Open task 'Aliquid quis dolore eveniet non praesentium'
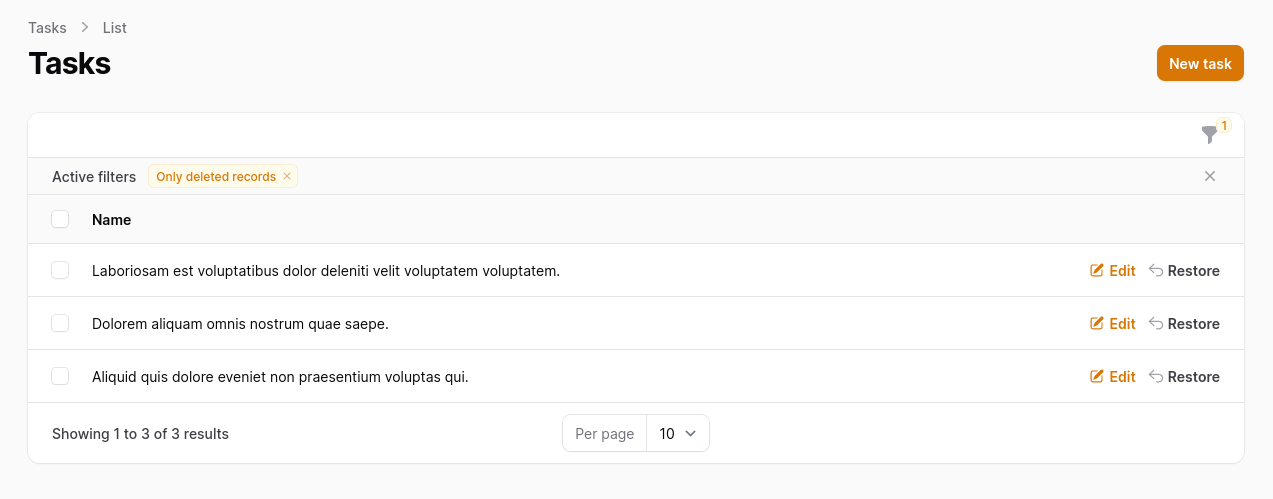Screen dimensions: 1273x499 point(280,376)
